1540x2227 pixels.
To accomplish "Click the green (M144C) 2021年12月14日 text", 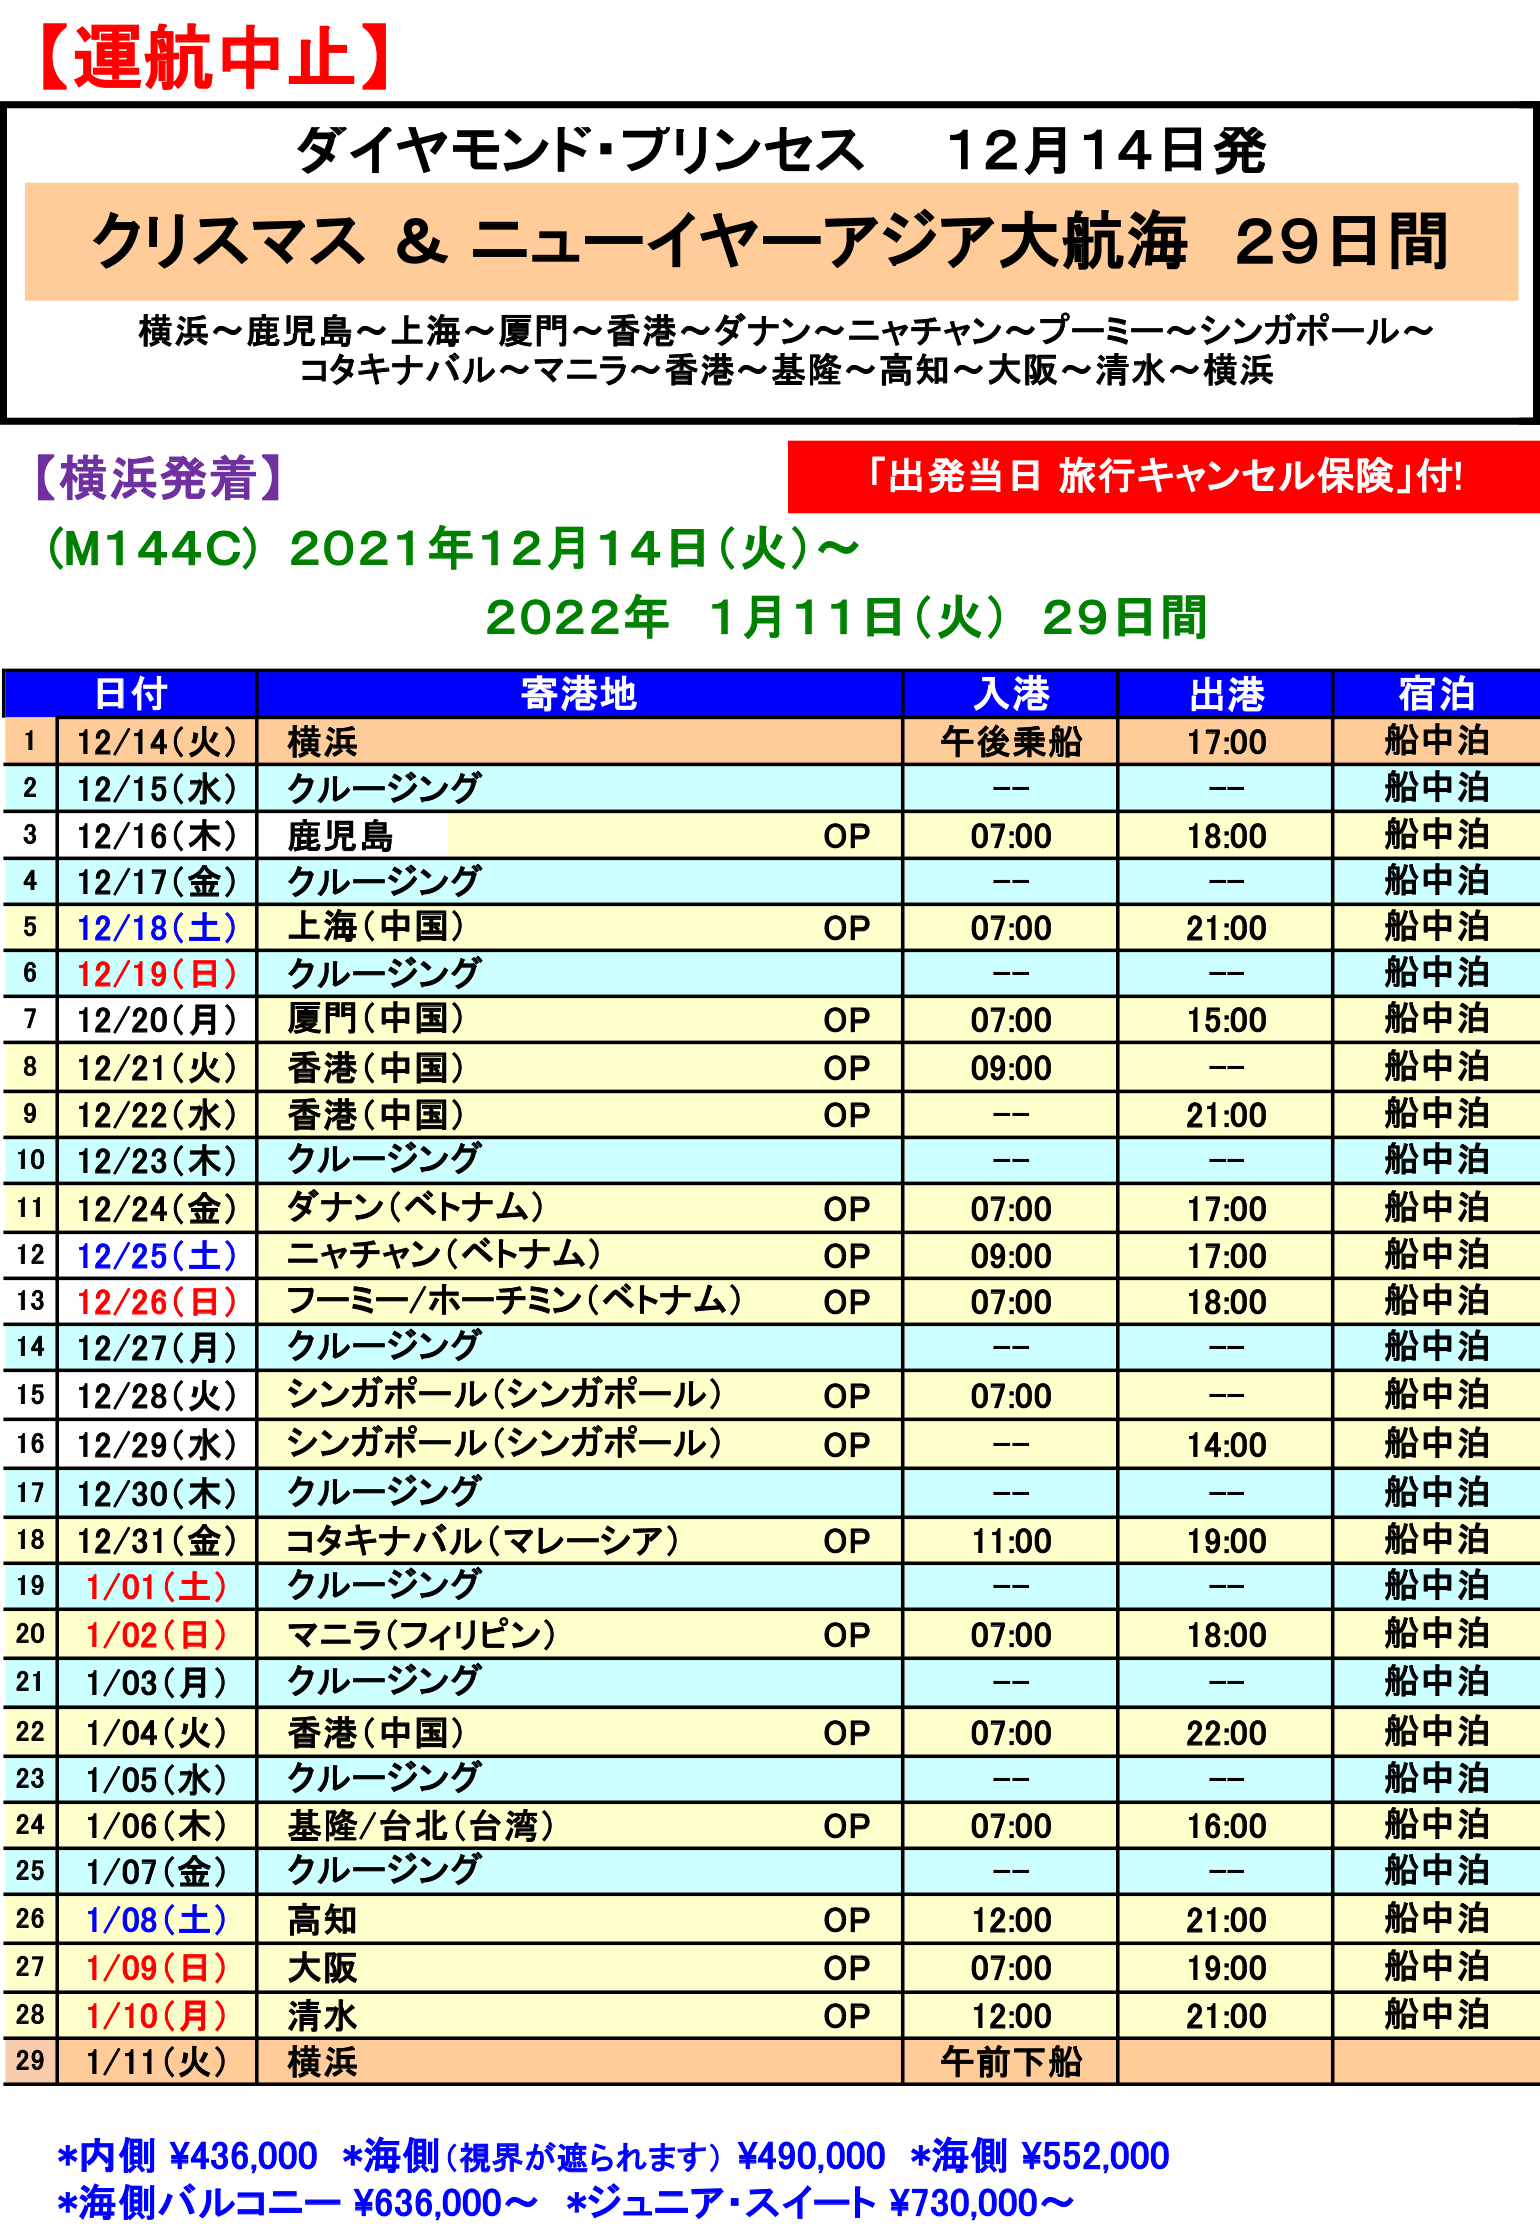I will pyautogui.click(x=453, y=549).
